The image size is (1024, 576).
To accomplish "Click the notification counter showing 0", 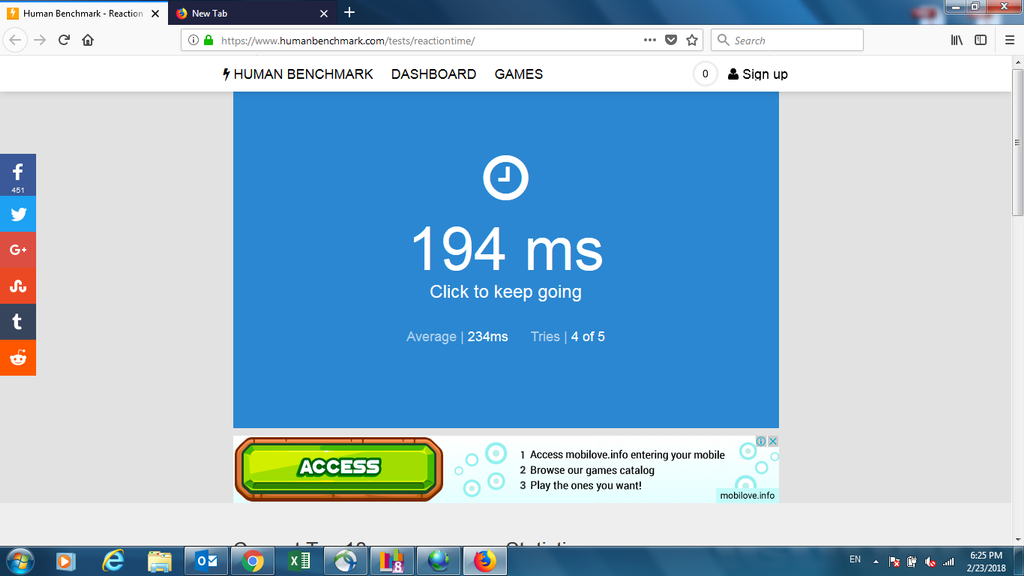I will click(705, 74).
